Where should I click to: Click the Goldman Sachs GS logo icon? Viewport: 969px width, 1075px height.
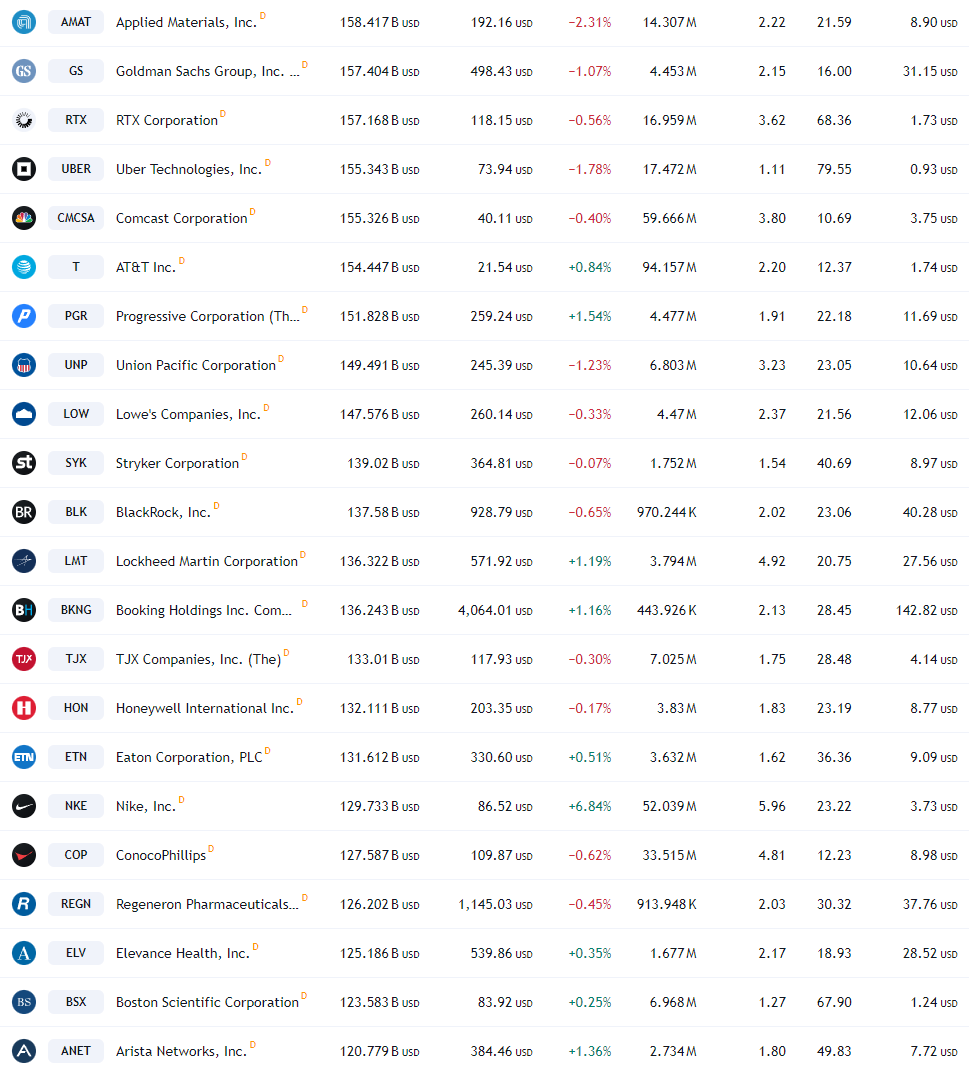24,71
